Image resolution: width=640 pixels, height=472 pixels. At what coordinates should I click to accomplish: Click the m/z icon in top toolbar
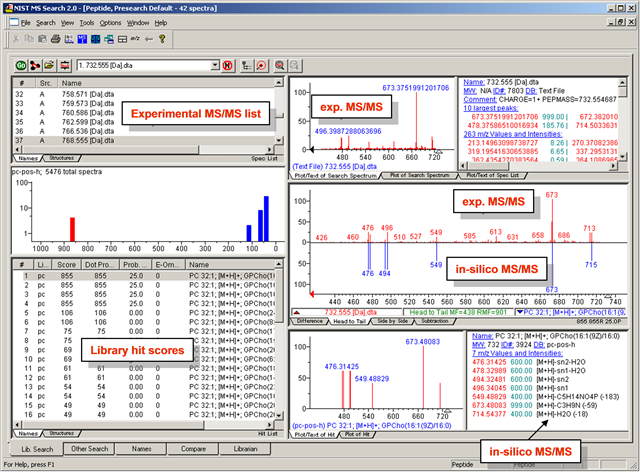[x=134, y=40]
